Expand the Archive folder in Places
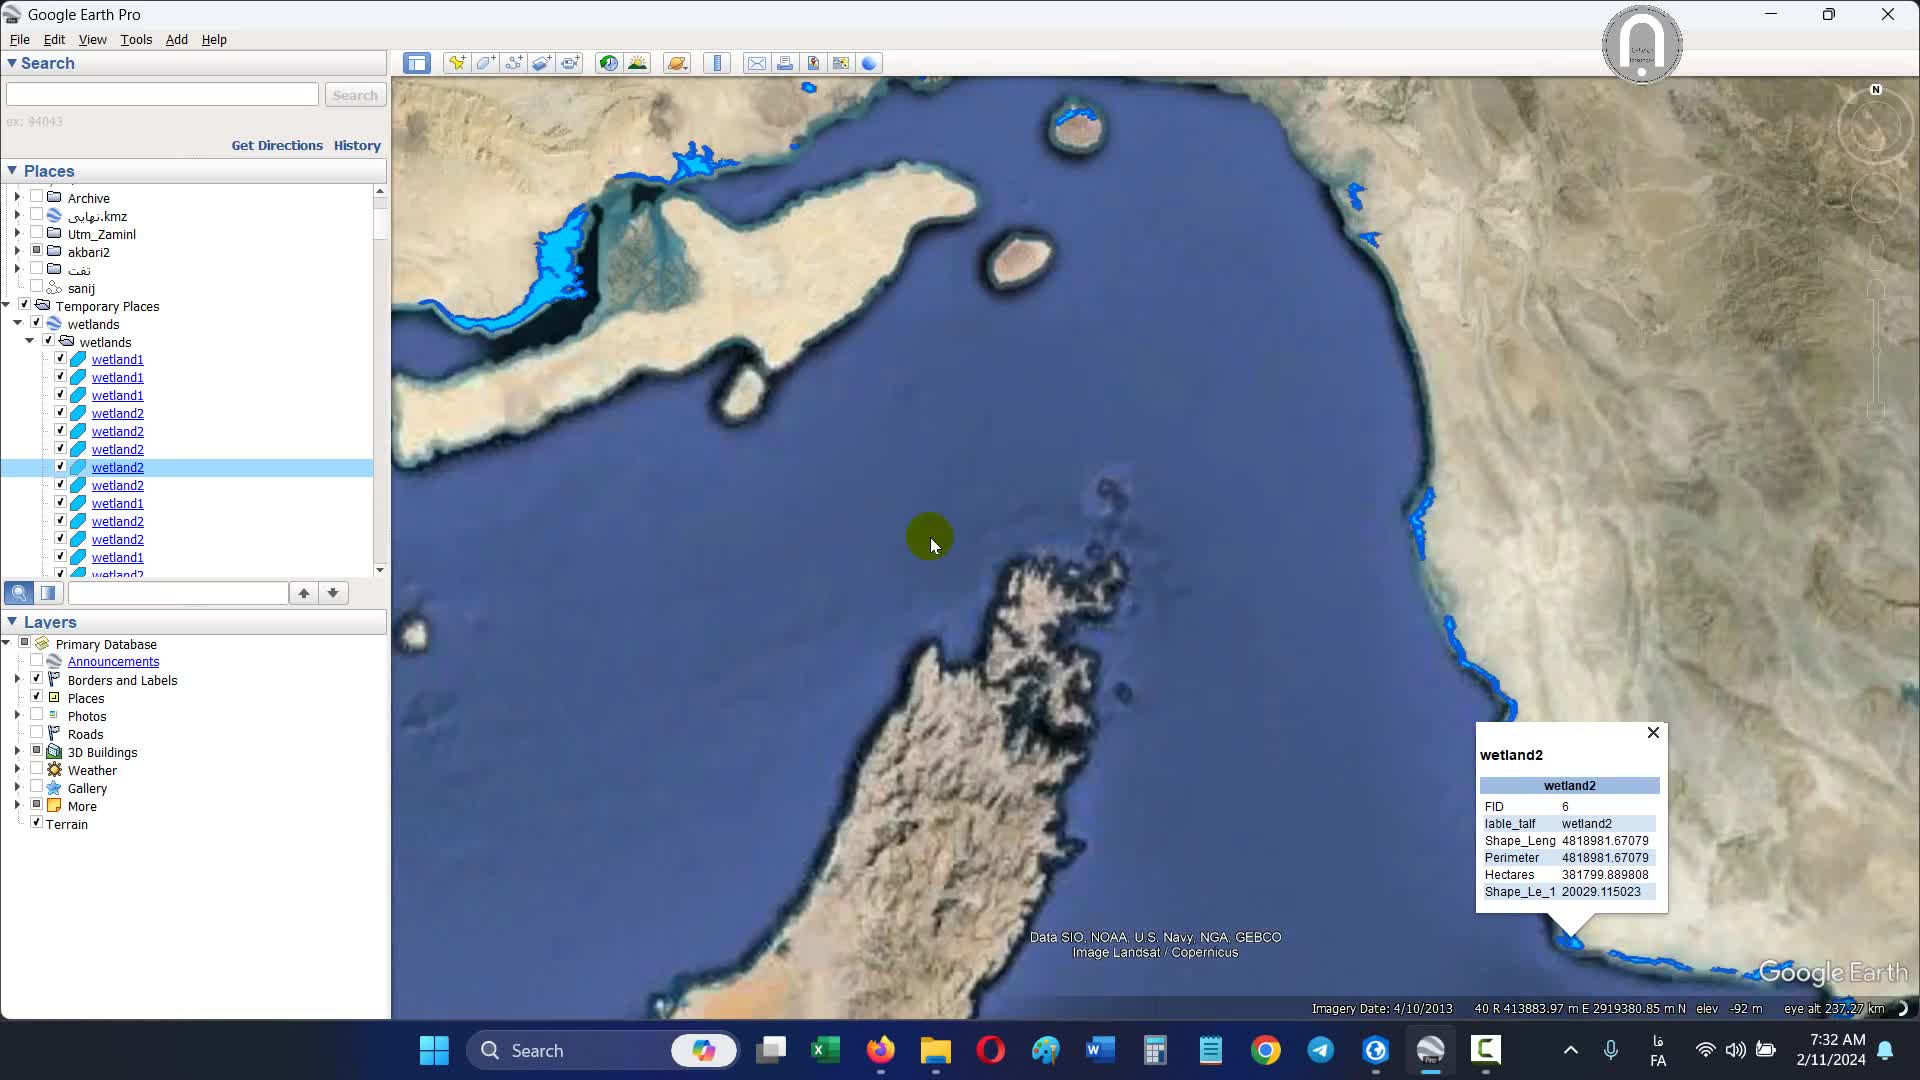Viewport: 1920px width, 1080px height. point(17,198)
